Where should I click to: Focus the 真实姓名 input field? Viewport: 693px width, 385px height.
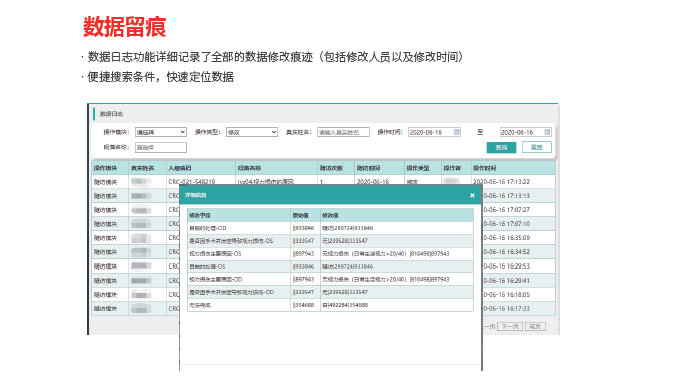(343, 132)
